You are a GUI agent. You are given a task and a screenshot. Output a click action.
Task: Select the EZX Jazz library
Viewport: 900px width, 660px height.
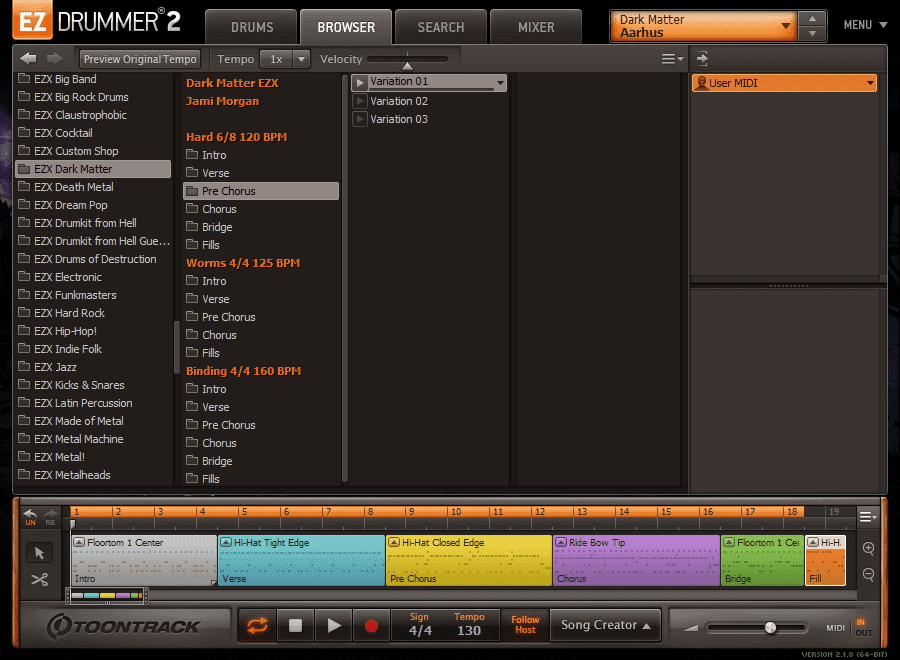click(x=93, y=367)
